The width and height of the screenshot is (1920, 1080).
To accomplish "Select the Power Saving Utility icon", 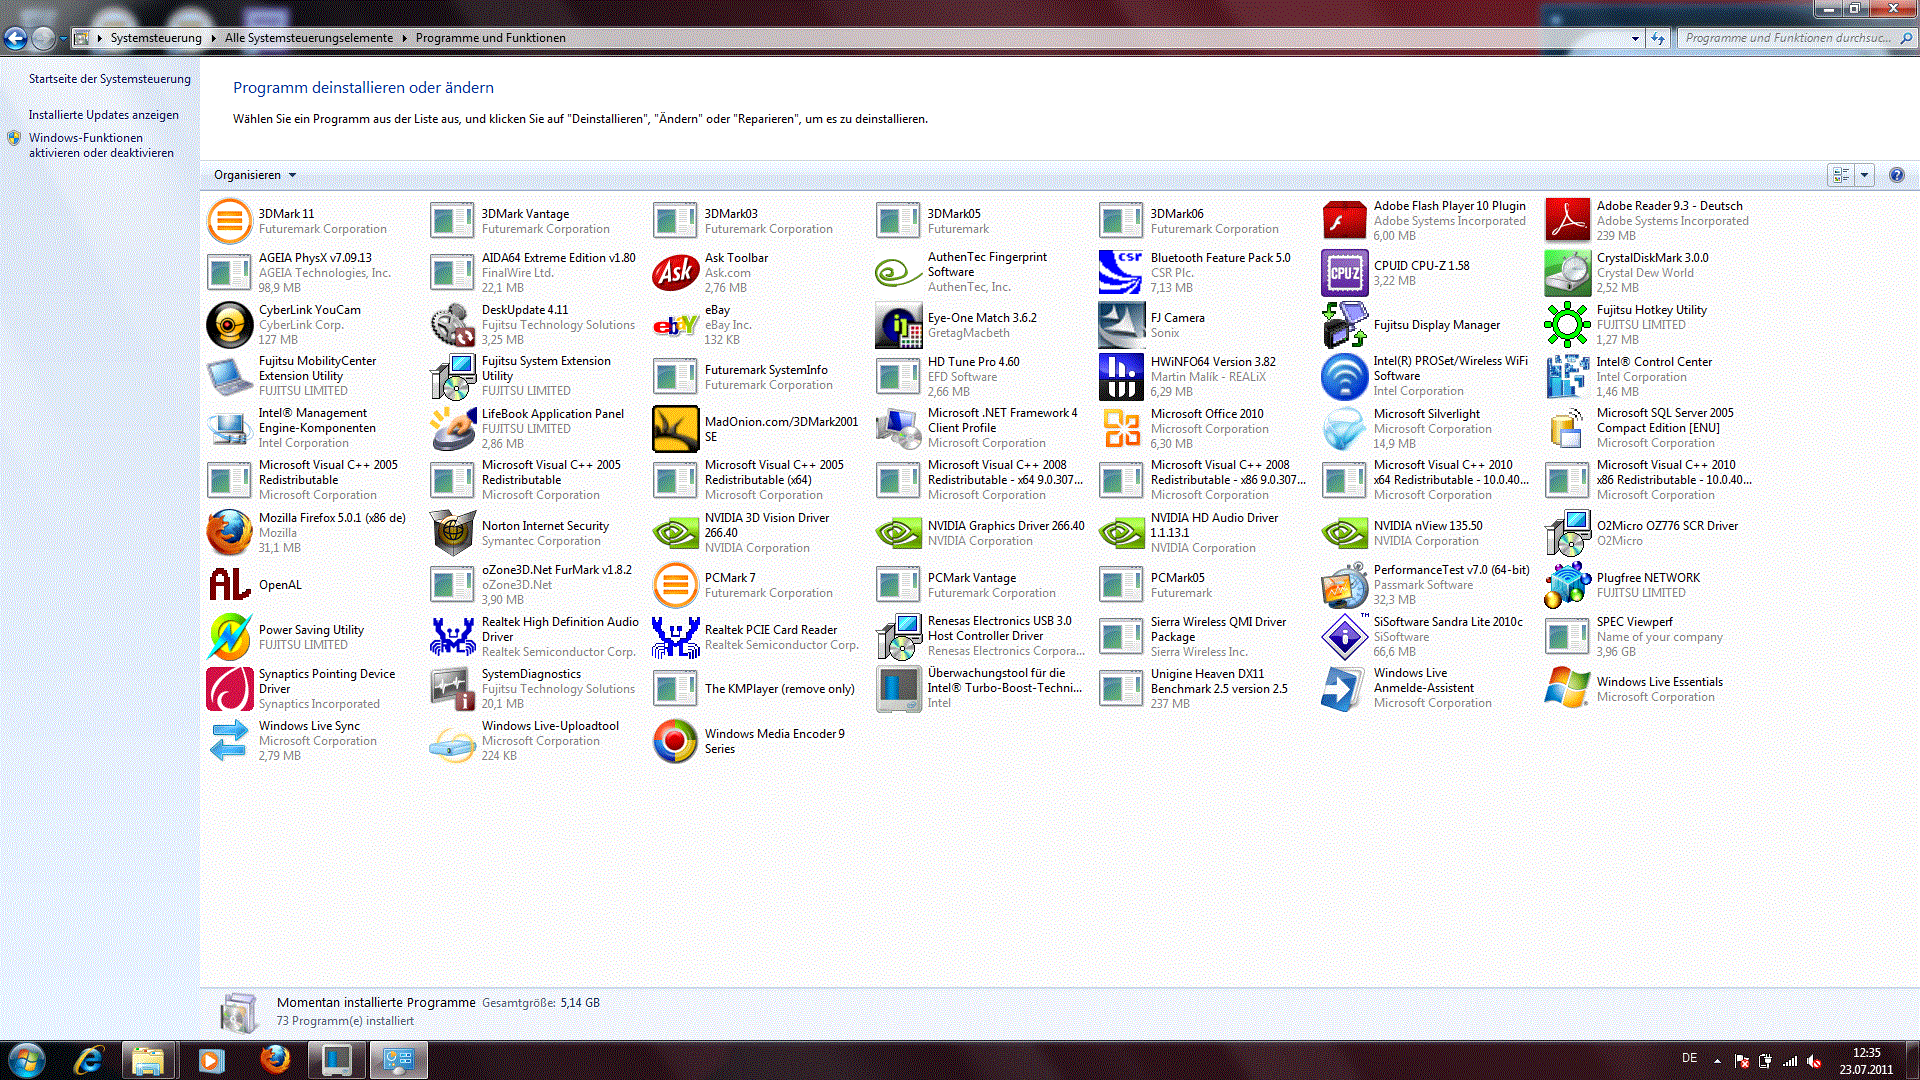I will pyautogui.click(x=229, y=637).
